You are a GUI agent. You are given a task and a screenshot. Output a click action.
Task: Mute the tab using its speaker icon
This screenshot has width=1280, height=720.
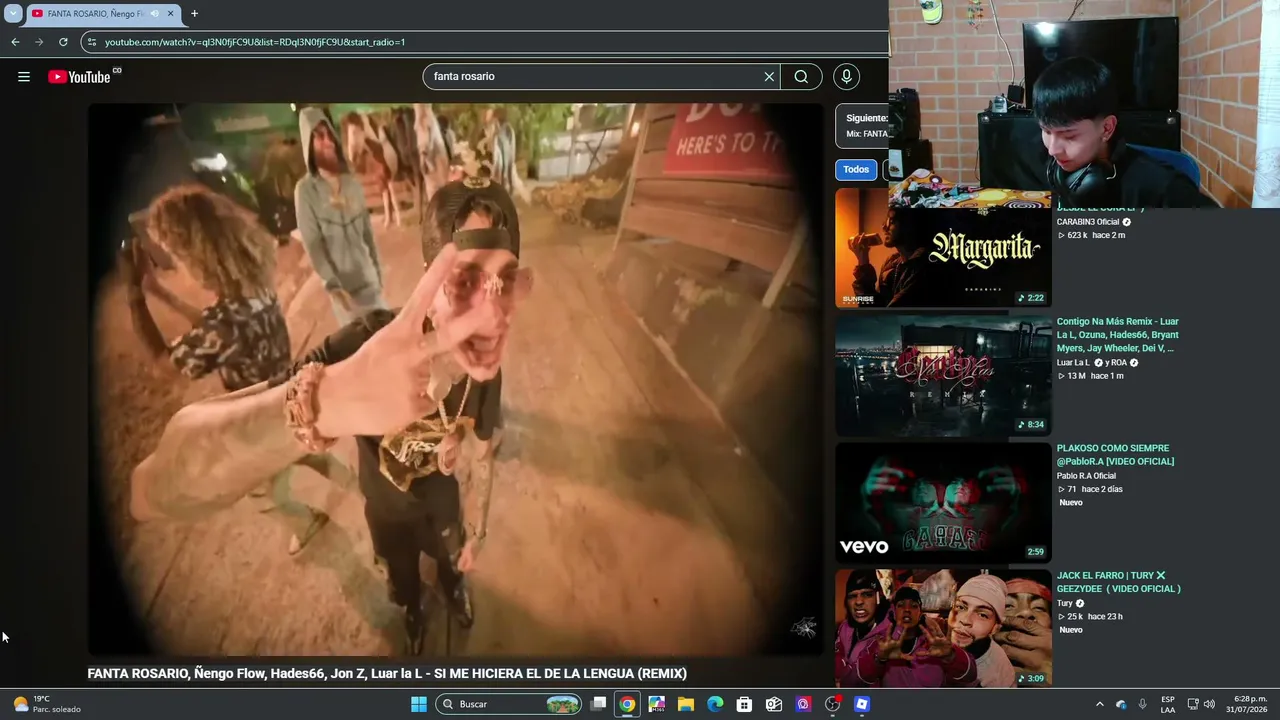(x=154, y=14)
